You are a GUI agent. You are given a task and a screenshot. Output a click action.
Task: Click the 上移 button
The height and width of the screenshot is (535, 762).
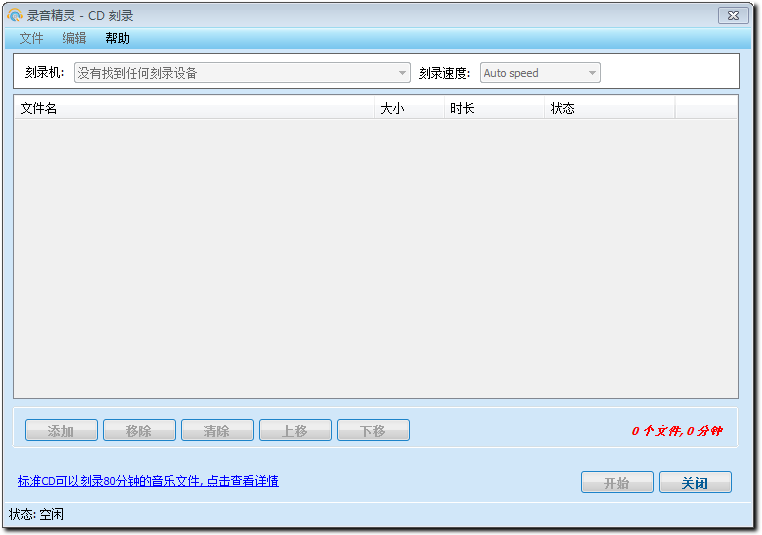tap(295, 431)
